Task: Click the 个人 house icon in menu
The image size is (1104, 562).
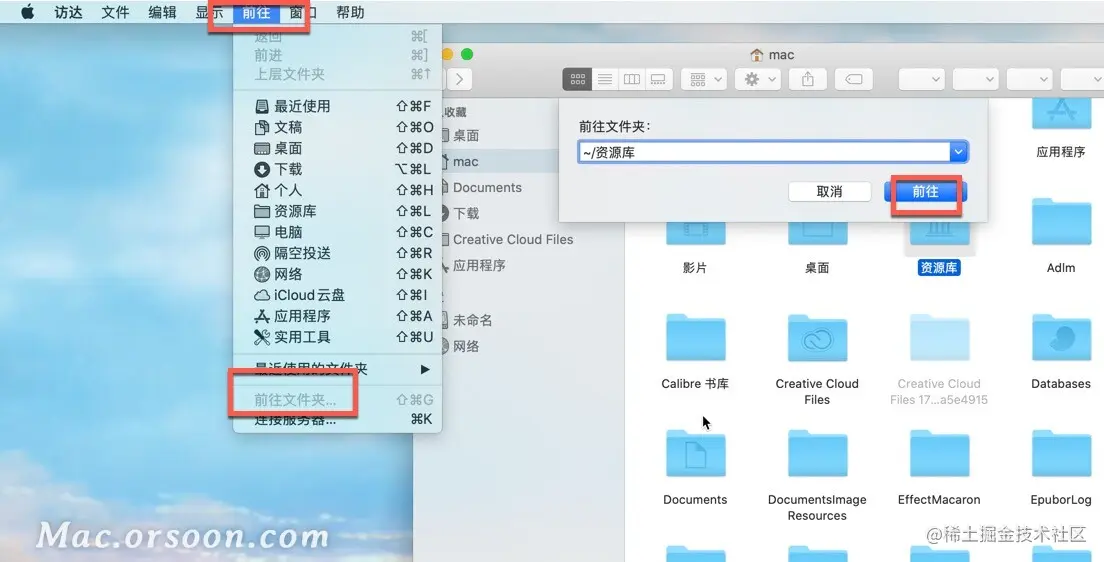Action: pos(262,190)
